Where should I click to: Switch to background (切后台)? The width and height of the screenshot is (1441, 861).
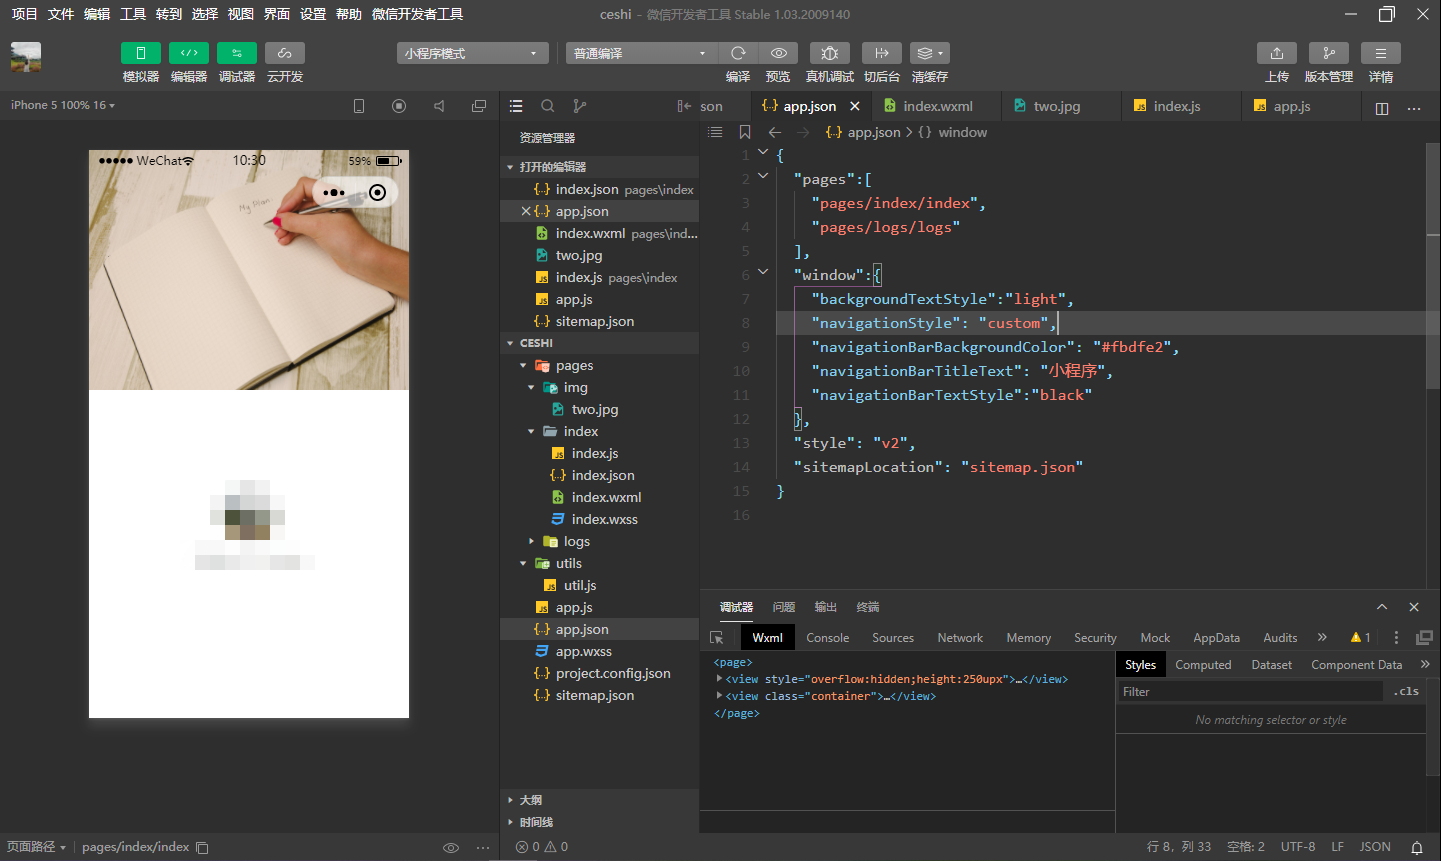pyautogui.click(x=882, y=53)
